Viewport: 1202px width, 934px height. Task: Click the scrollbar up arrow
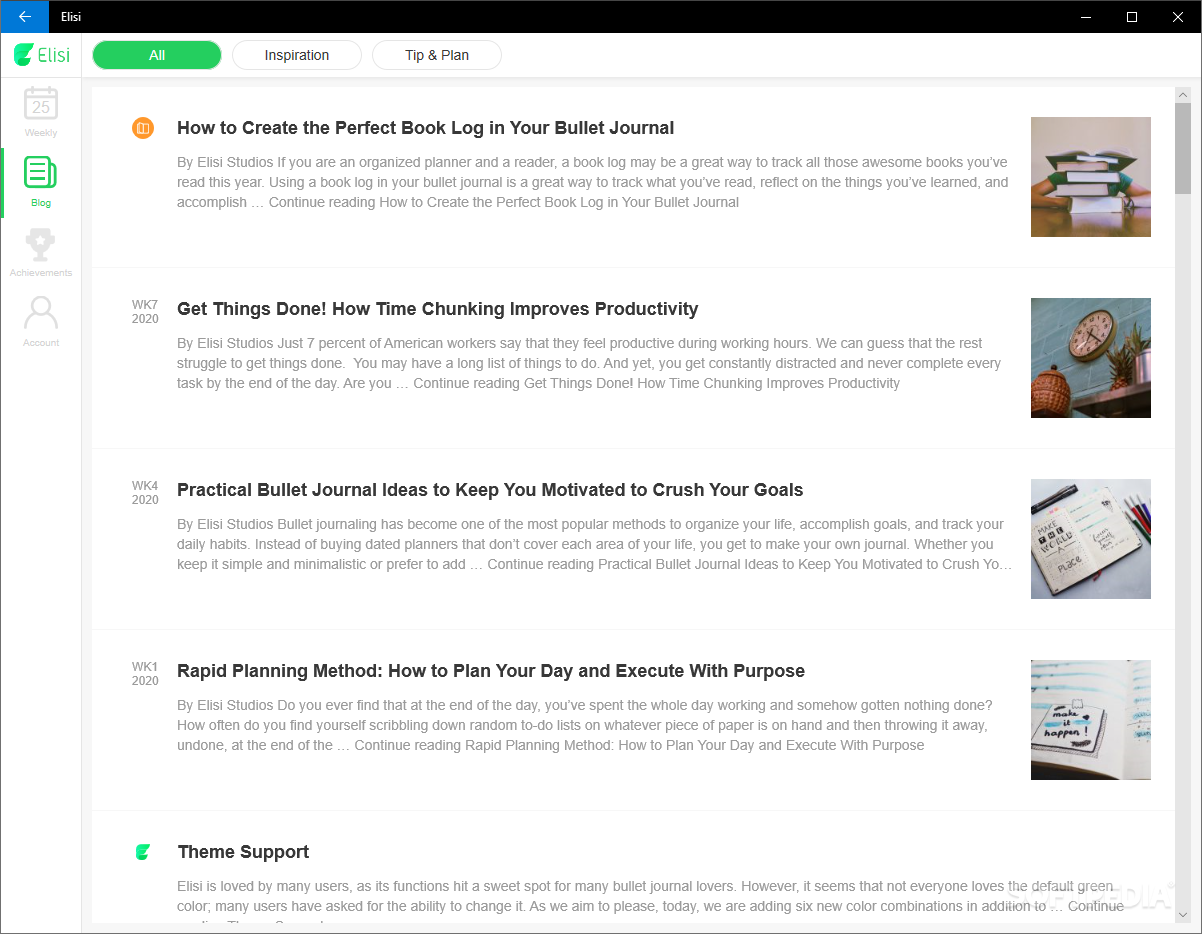(1183, 95)
